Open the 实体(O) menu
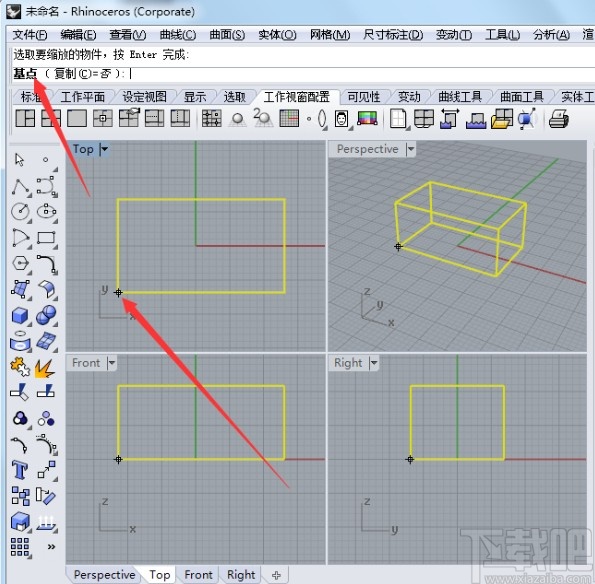 (x=277, y=35)
